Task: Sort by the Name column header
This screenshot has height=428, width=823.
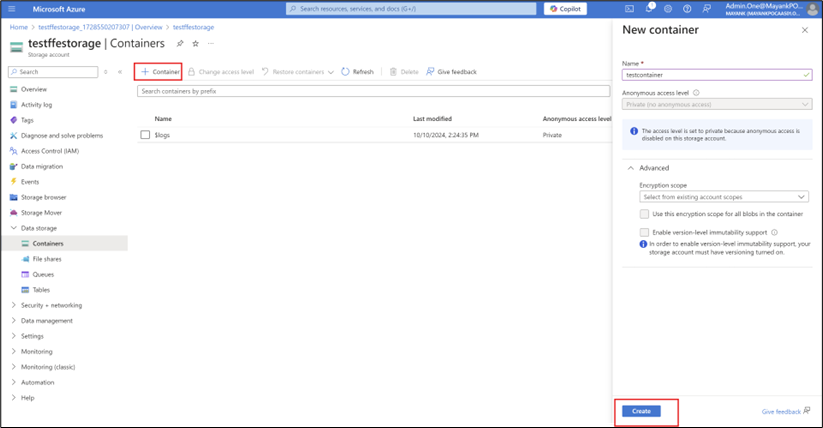Action: coord(163,119)
